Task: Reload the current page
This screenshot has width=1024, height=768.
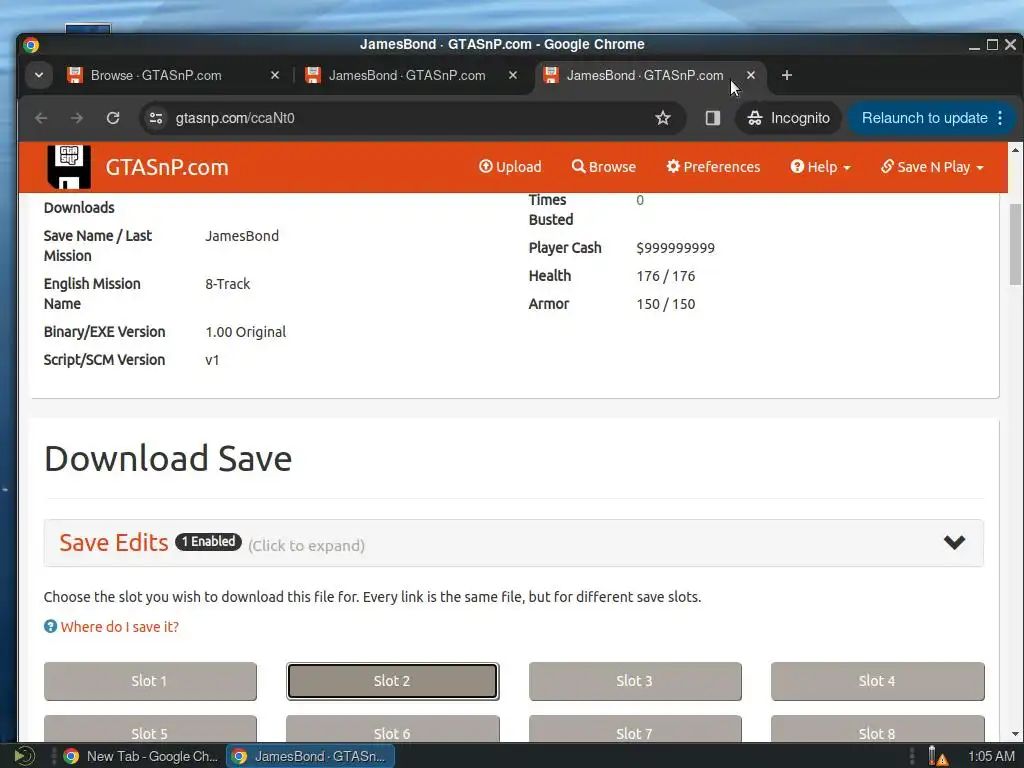Action: pos(113,118)
